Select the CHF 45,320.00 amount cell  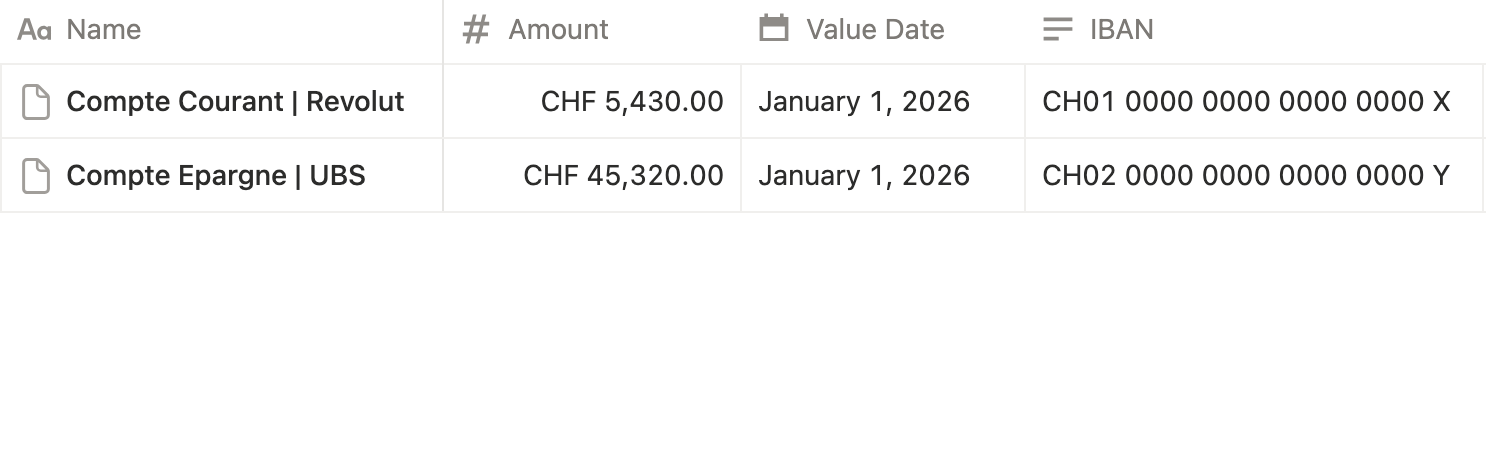[x=592, y=176]
